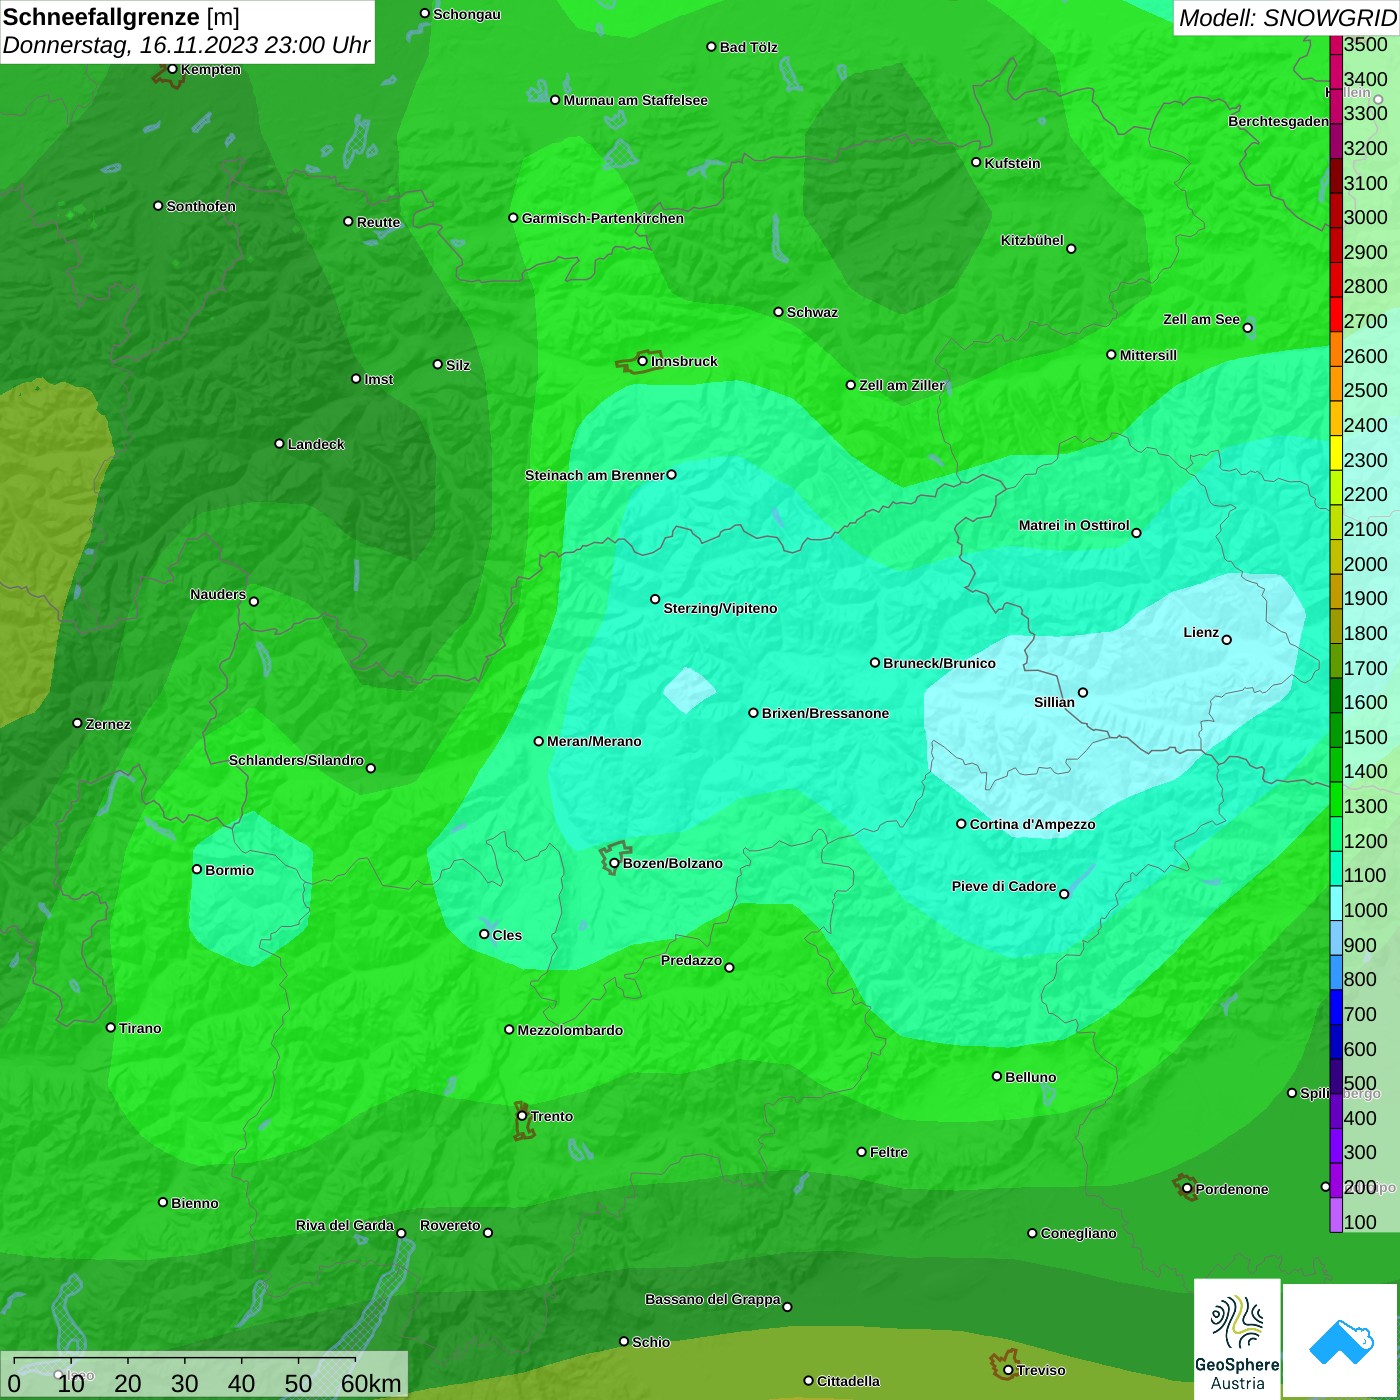Click the Conegliano label
Screen dimensions: 1400x1400
1078,1233
